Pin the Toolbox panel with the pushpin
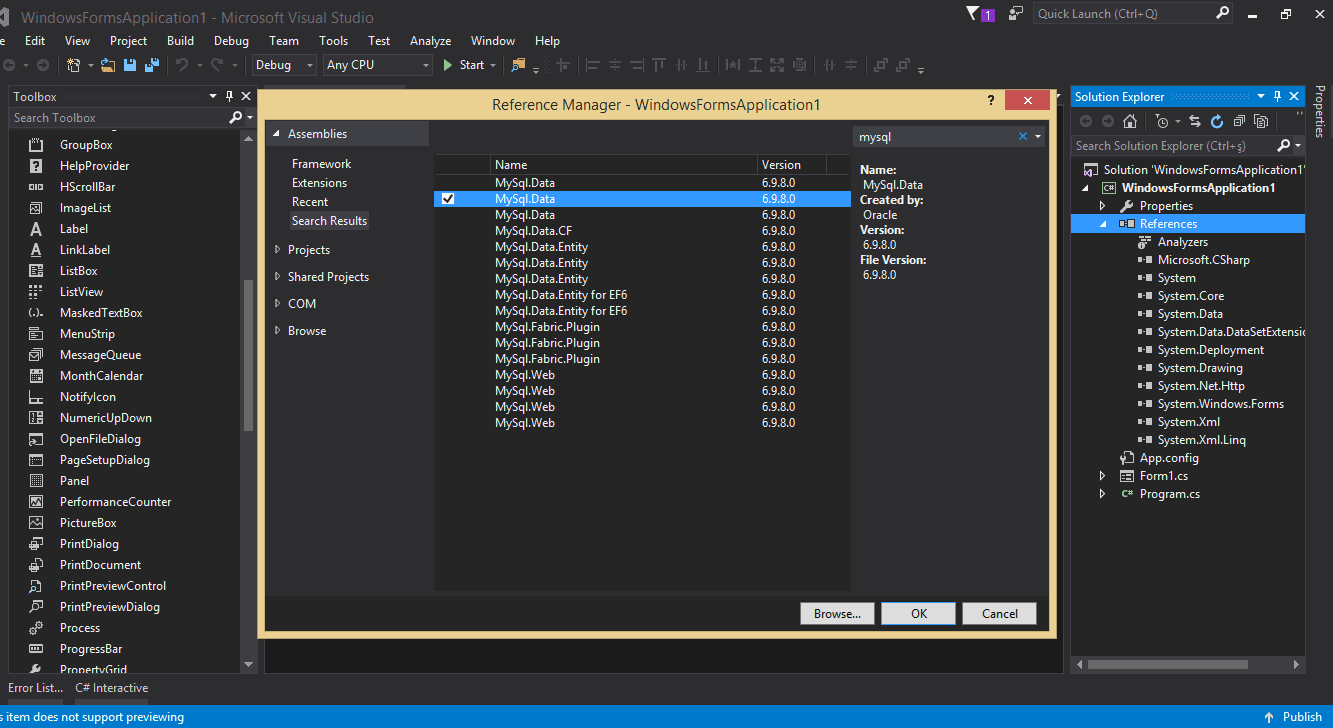 (229, 96)
